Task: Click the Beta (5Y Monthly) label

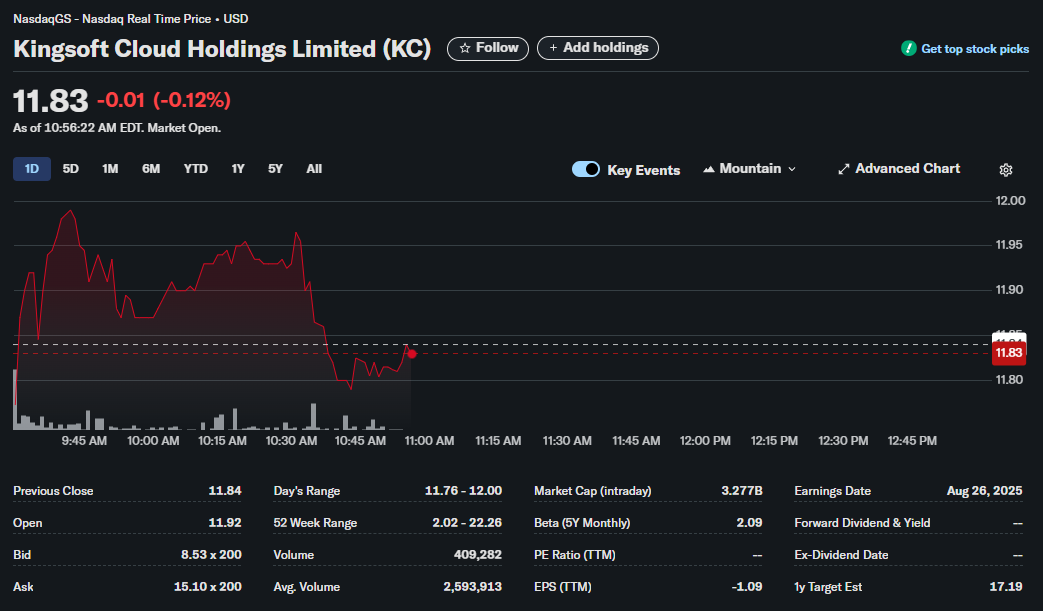Action: click(x=582, y=523)
